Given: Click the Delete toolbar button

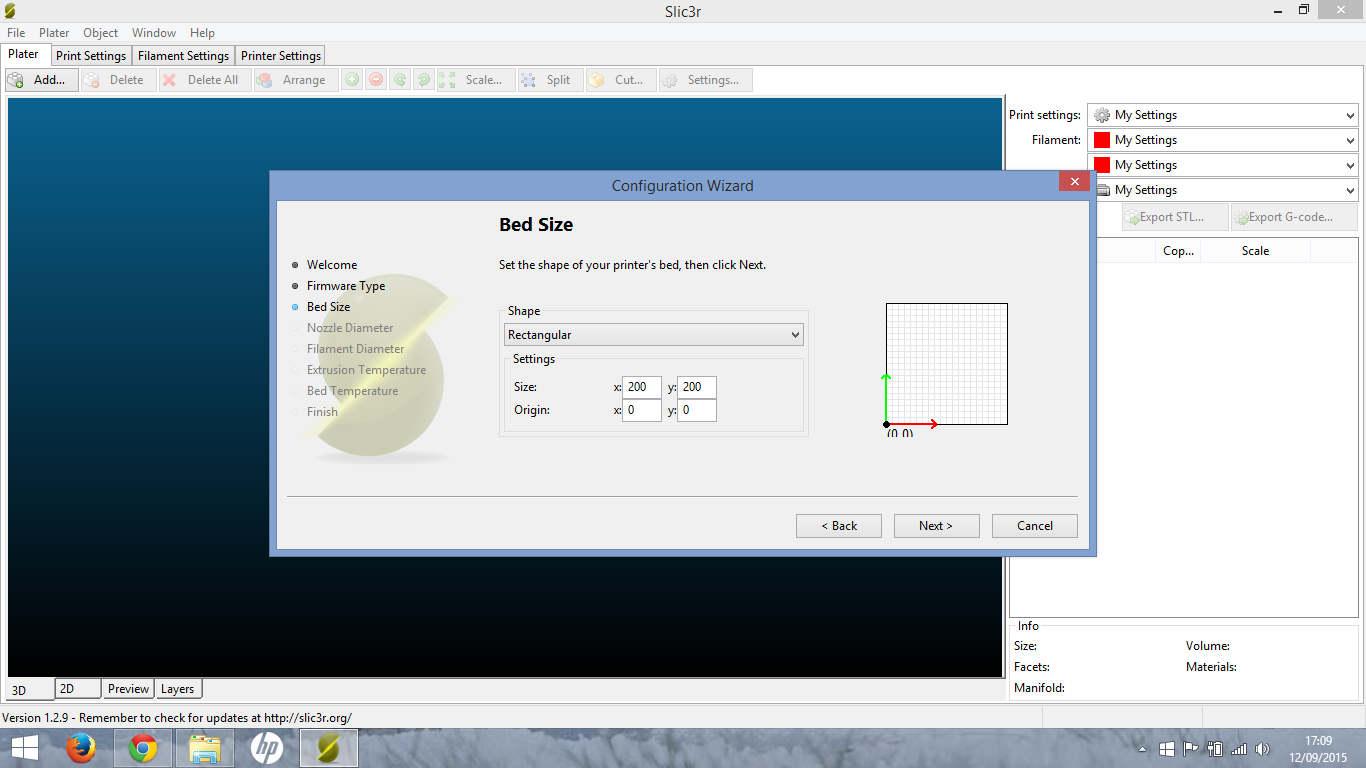Looking at the screenshot, I should [x=118, y=80].
